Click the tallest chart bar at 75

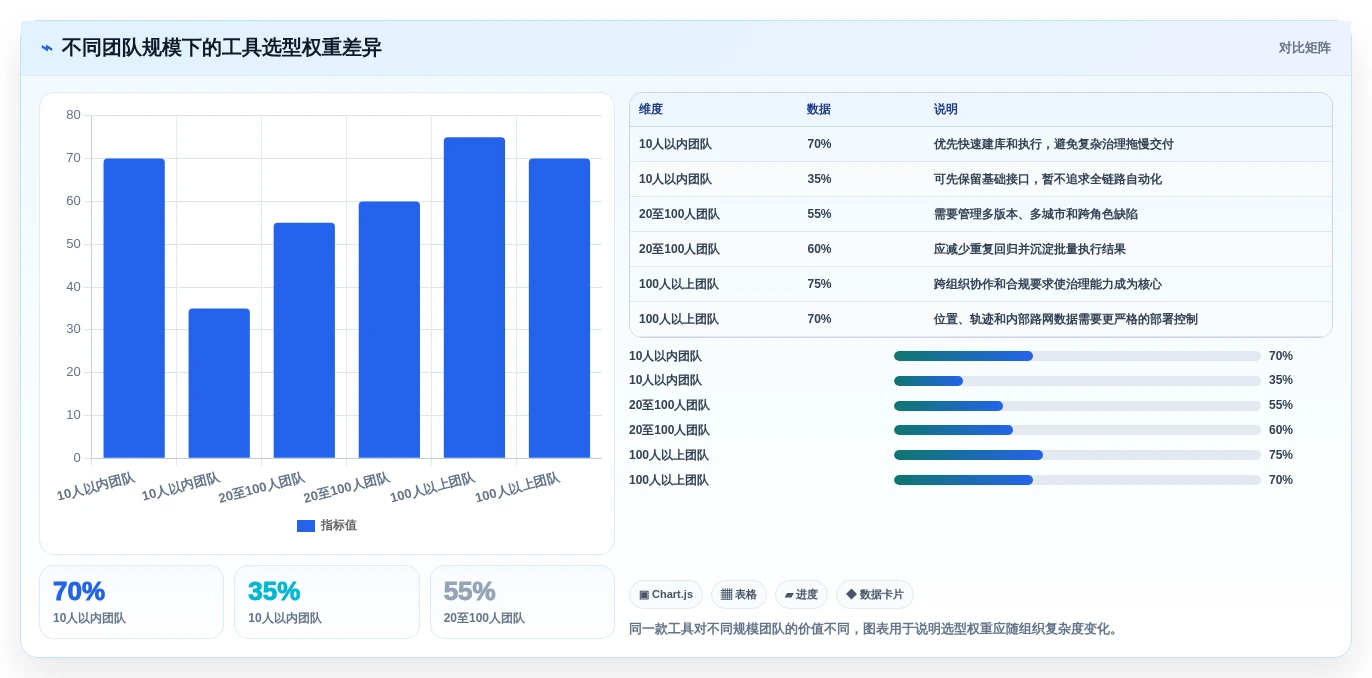474,298
